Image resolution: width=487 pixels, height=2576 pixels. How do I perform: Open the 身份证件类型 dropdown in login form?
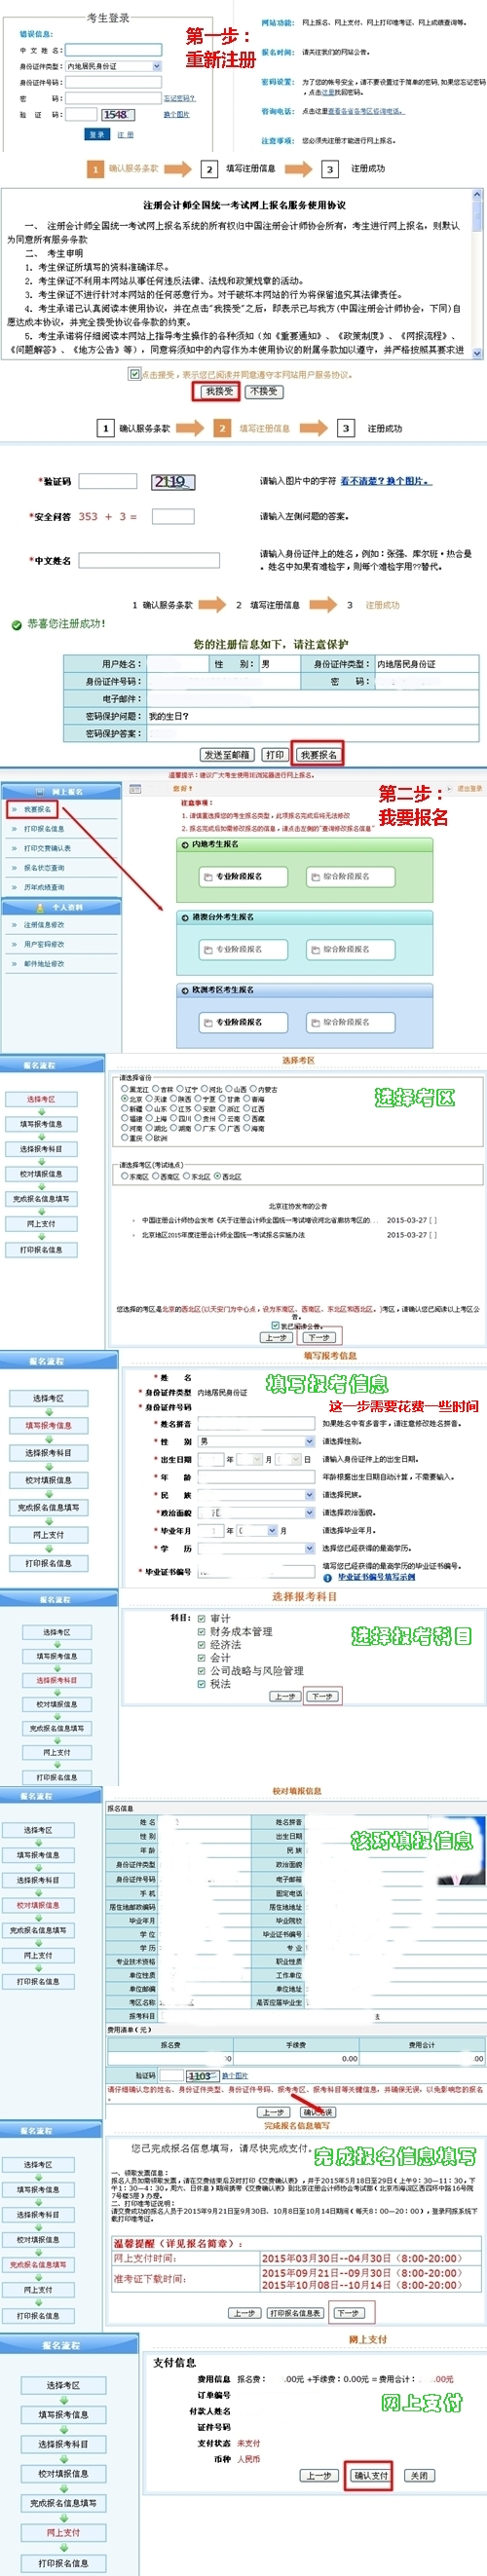click(x=113, y=66)
